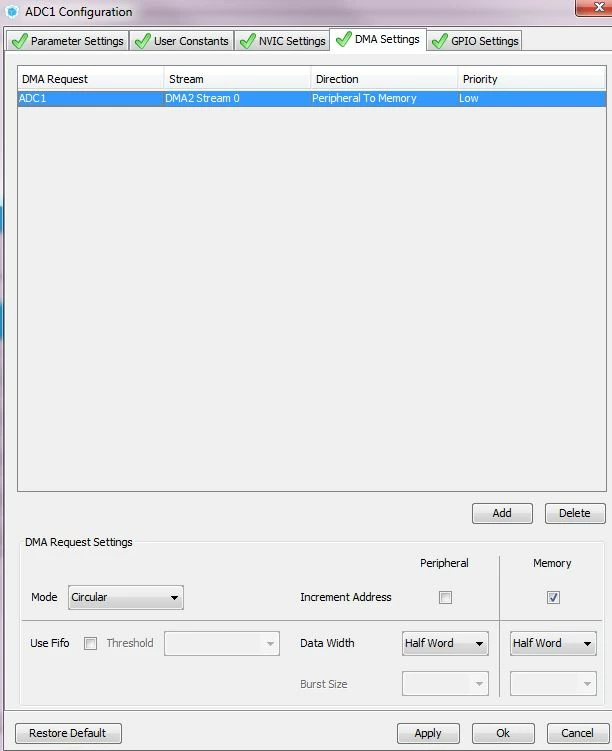The image size is (612, 751).
Task: Click the Delete button
Action: (575, 513)
